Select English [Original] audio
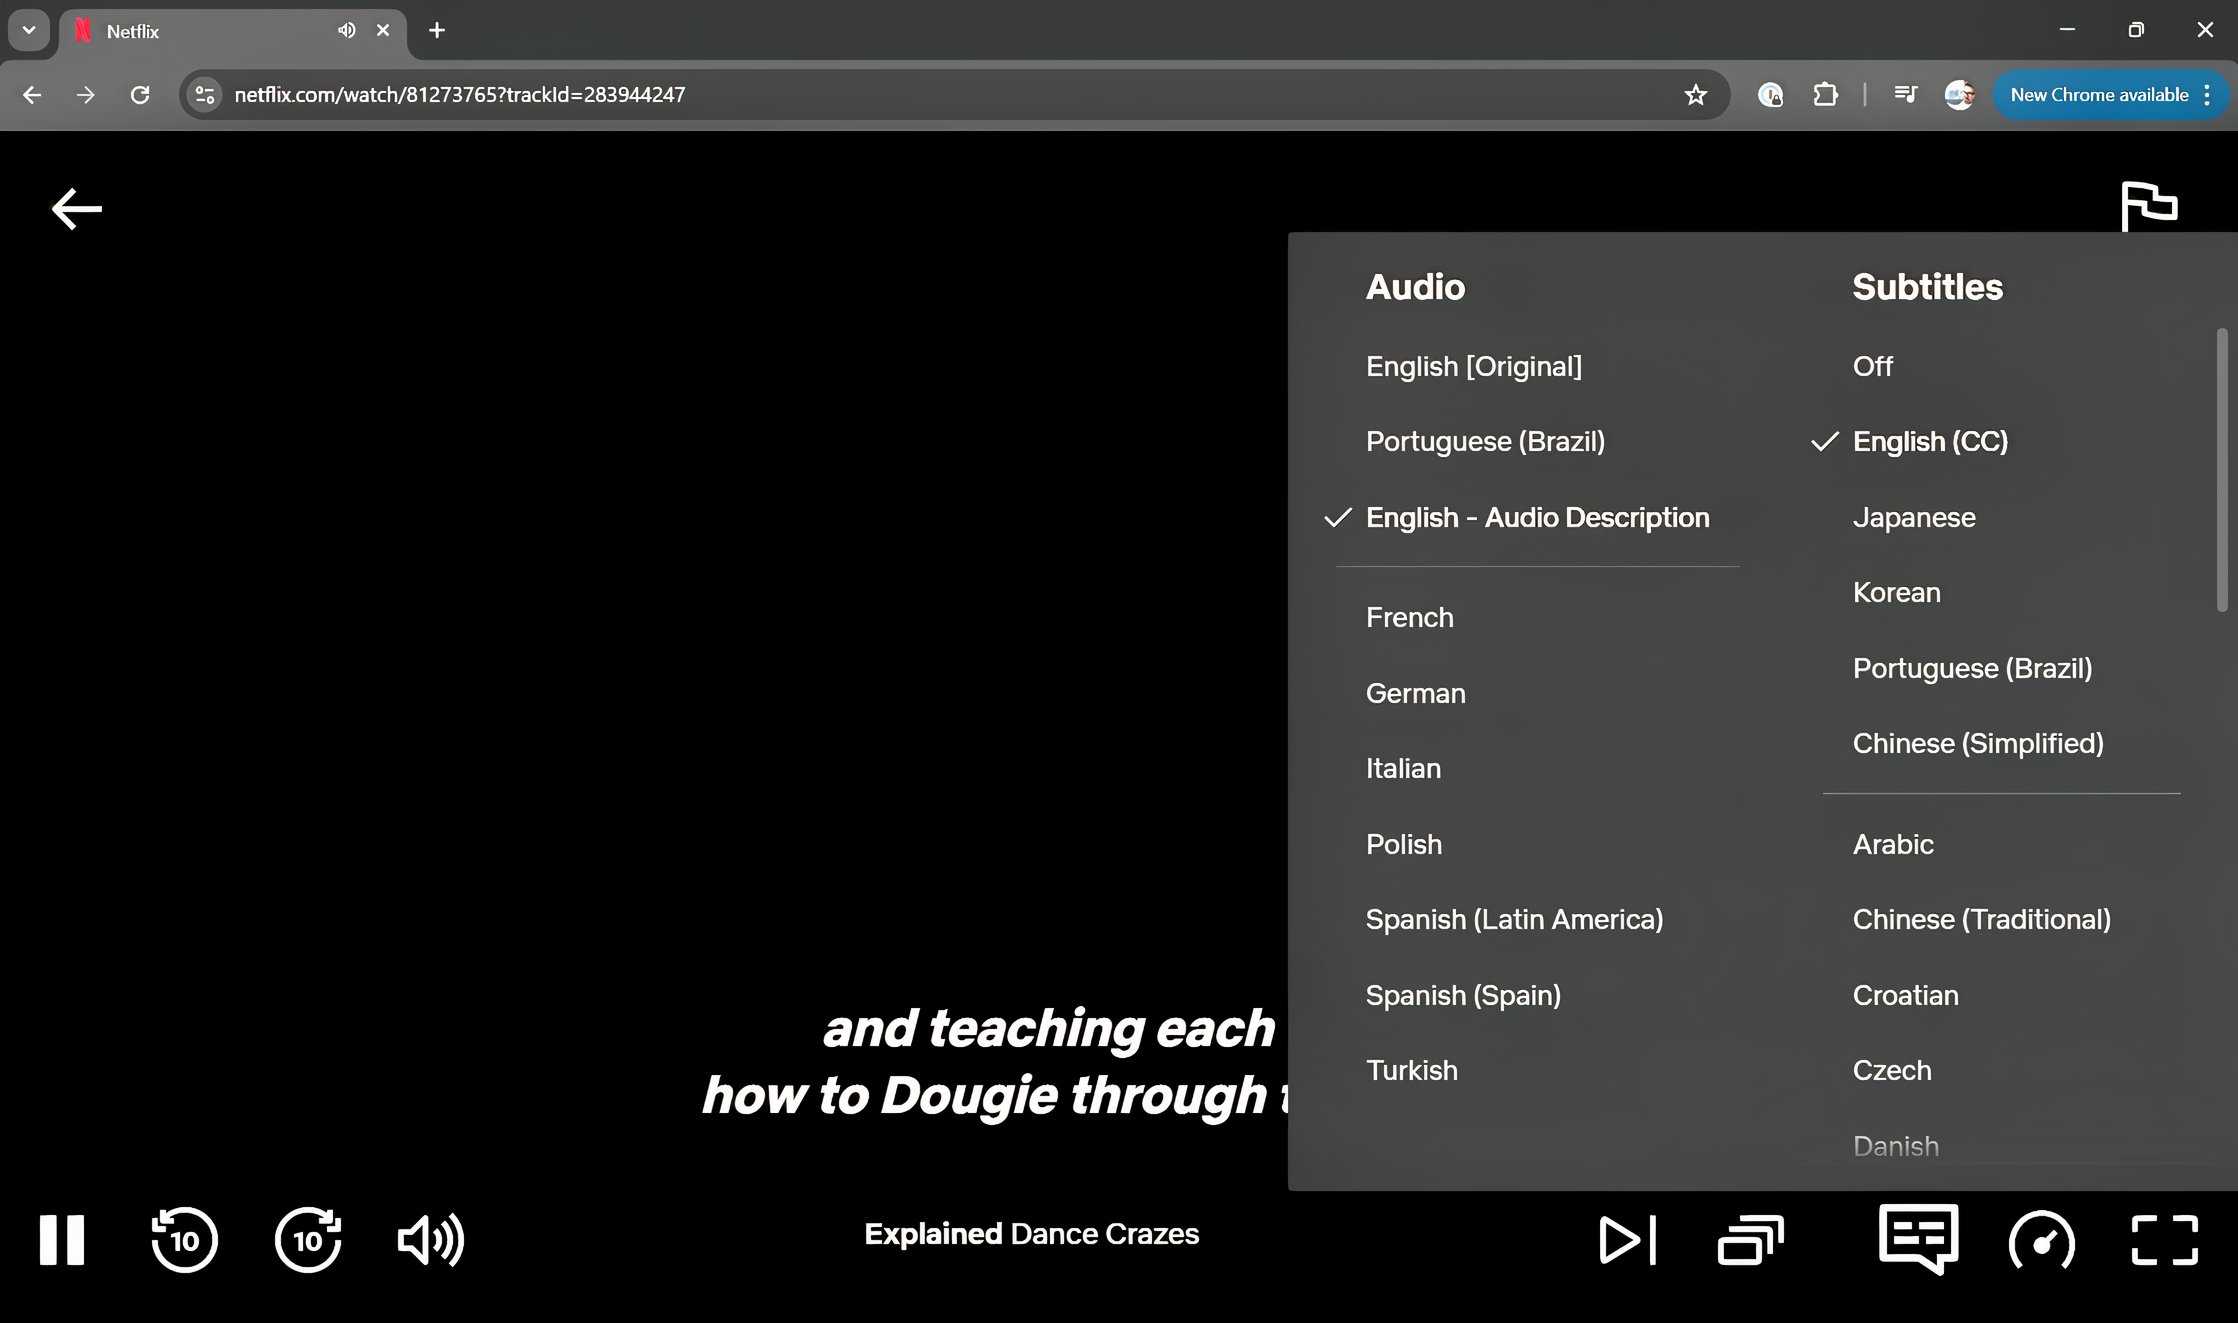This screenshot has width=2238, height=1323. [1474, 367]
